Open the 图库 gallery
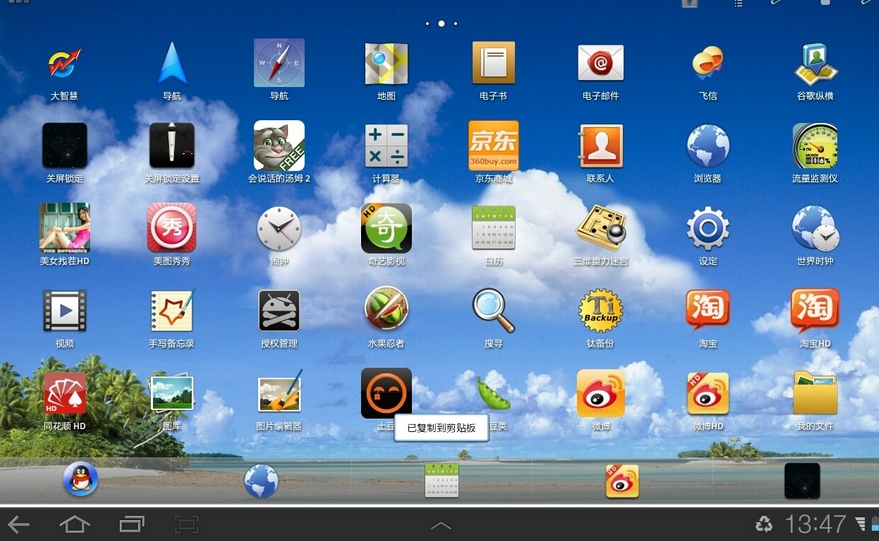This screenshot has height=541, width=879. click(172, 393)
